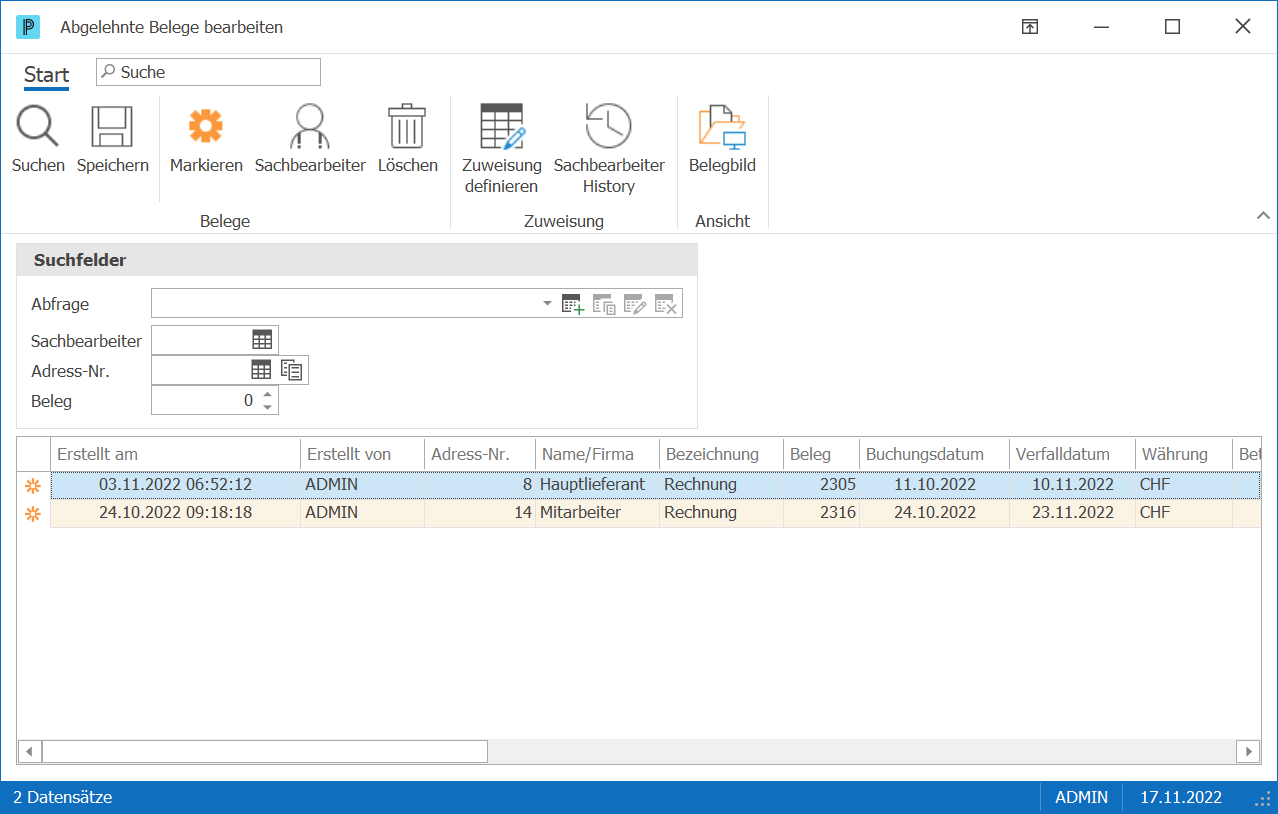The width and height of the screenshot is (1278, 814).
Task: Sort by the Erstellt am column header
Action: pos(176,454)
